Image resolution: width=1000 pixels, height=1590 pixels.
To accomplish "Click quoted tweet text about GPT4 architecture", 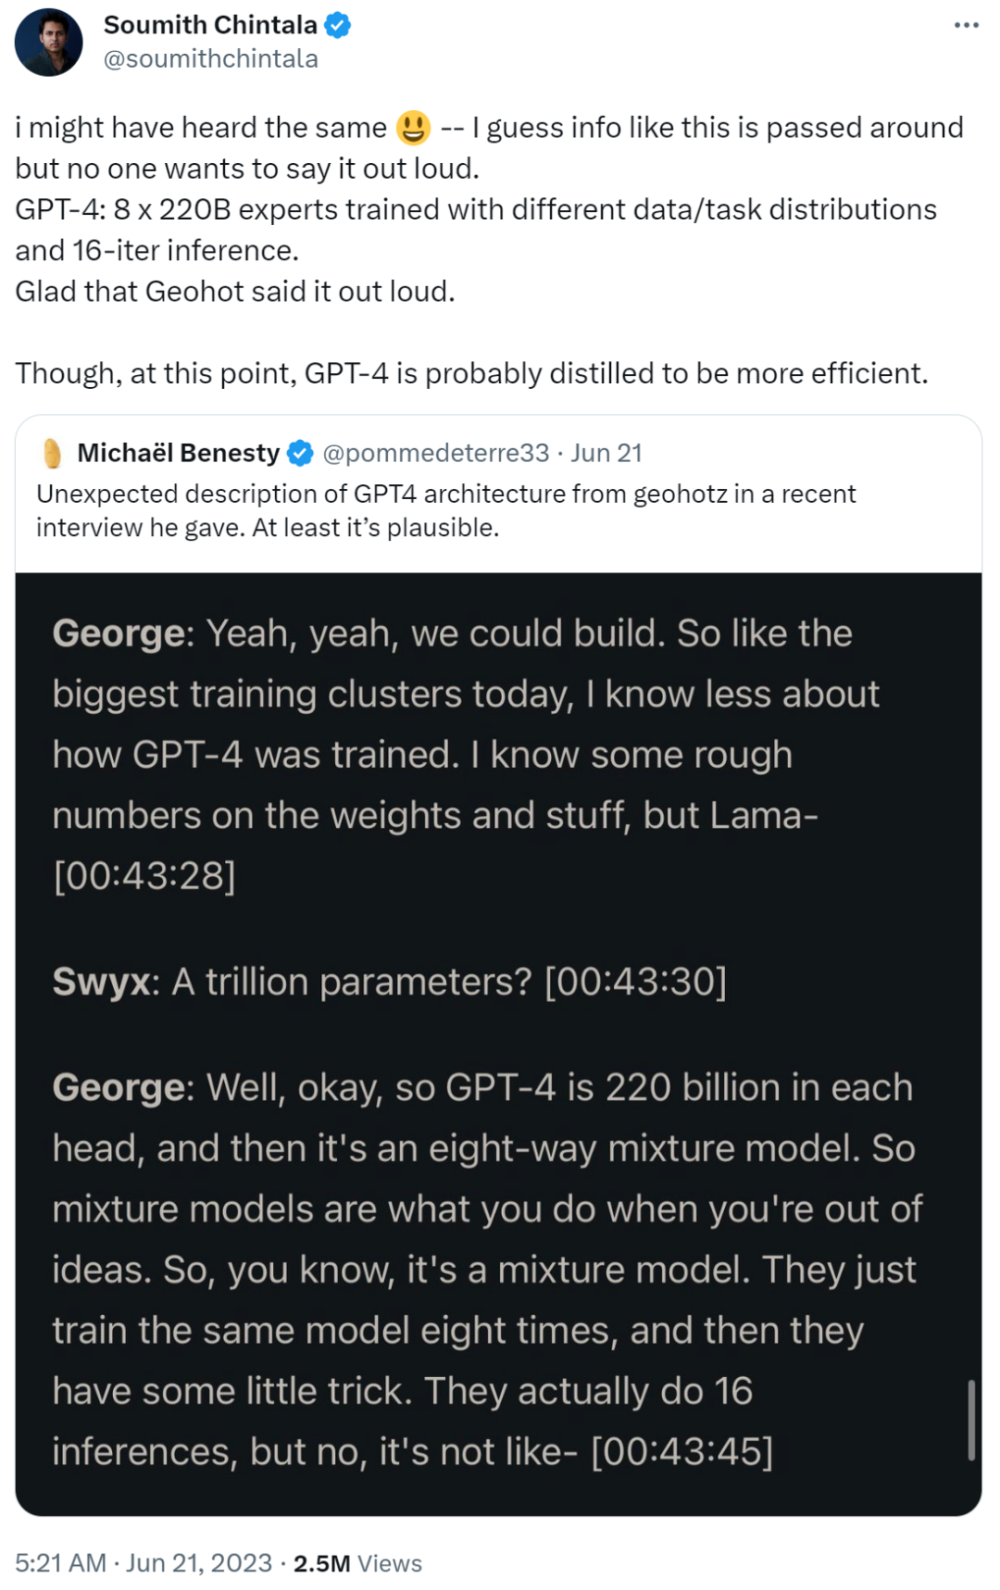I will (446, 510).
